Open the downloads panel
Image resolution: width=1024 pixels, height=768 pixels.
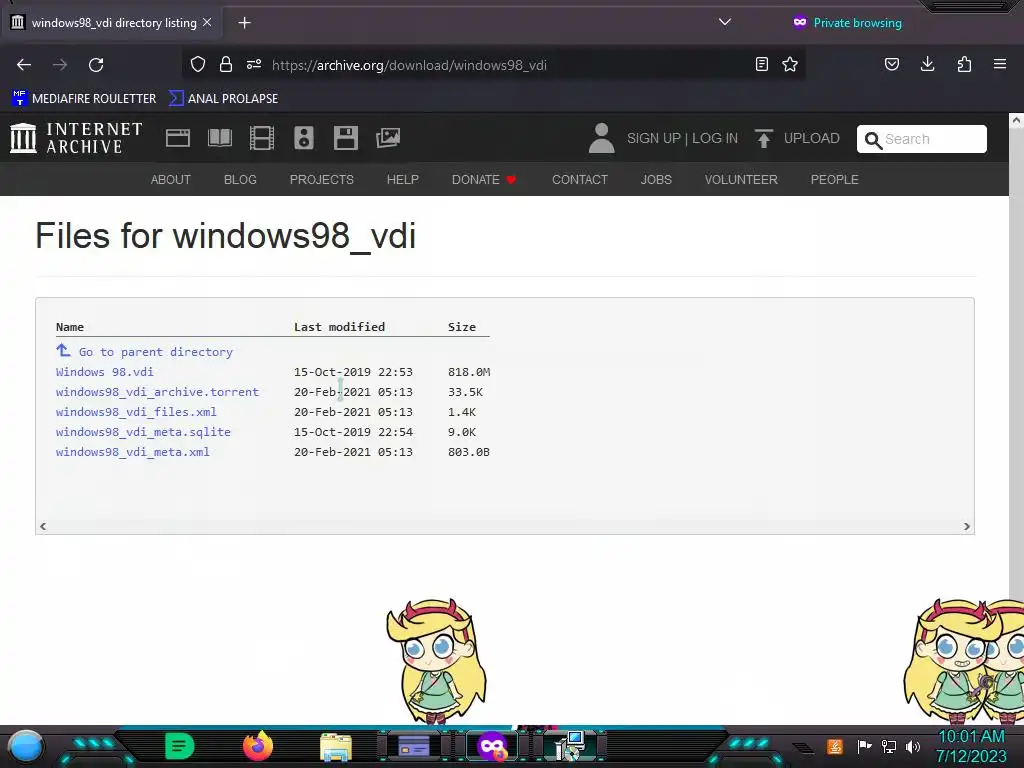[x=927, y=64]
